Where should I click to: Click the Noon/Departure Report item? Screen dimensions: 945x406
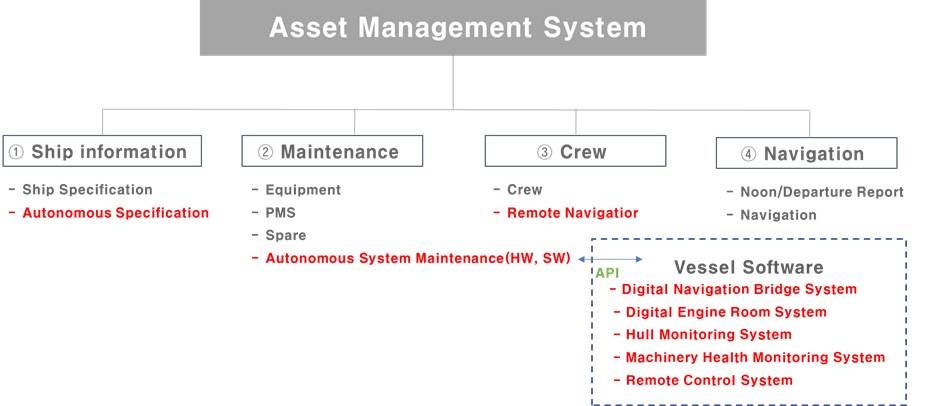tap(822, 192)
